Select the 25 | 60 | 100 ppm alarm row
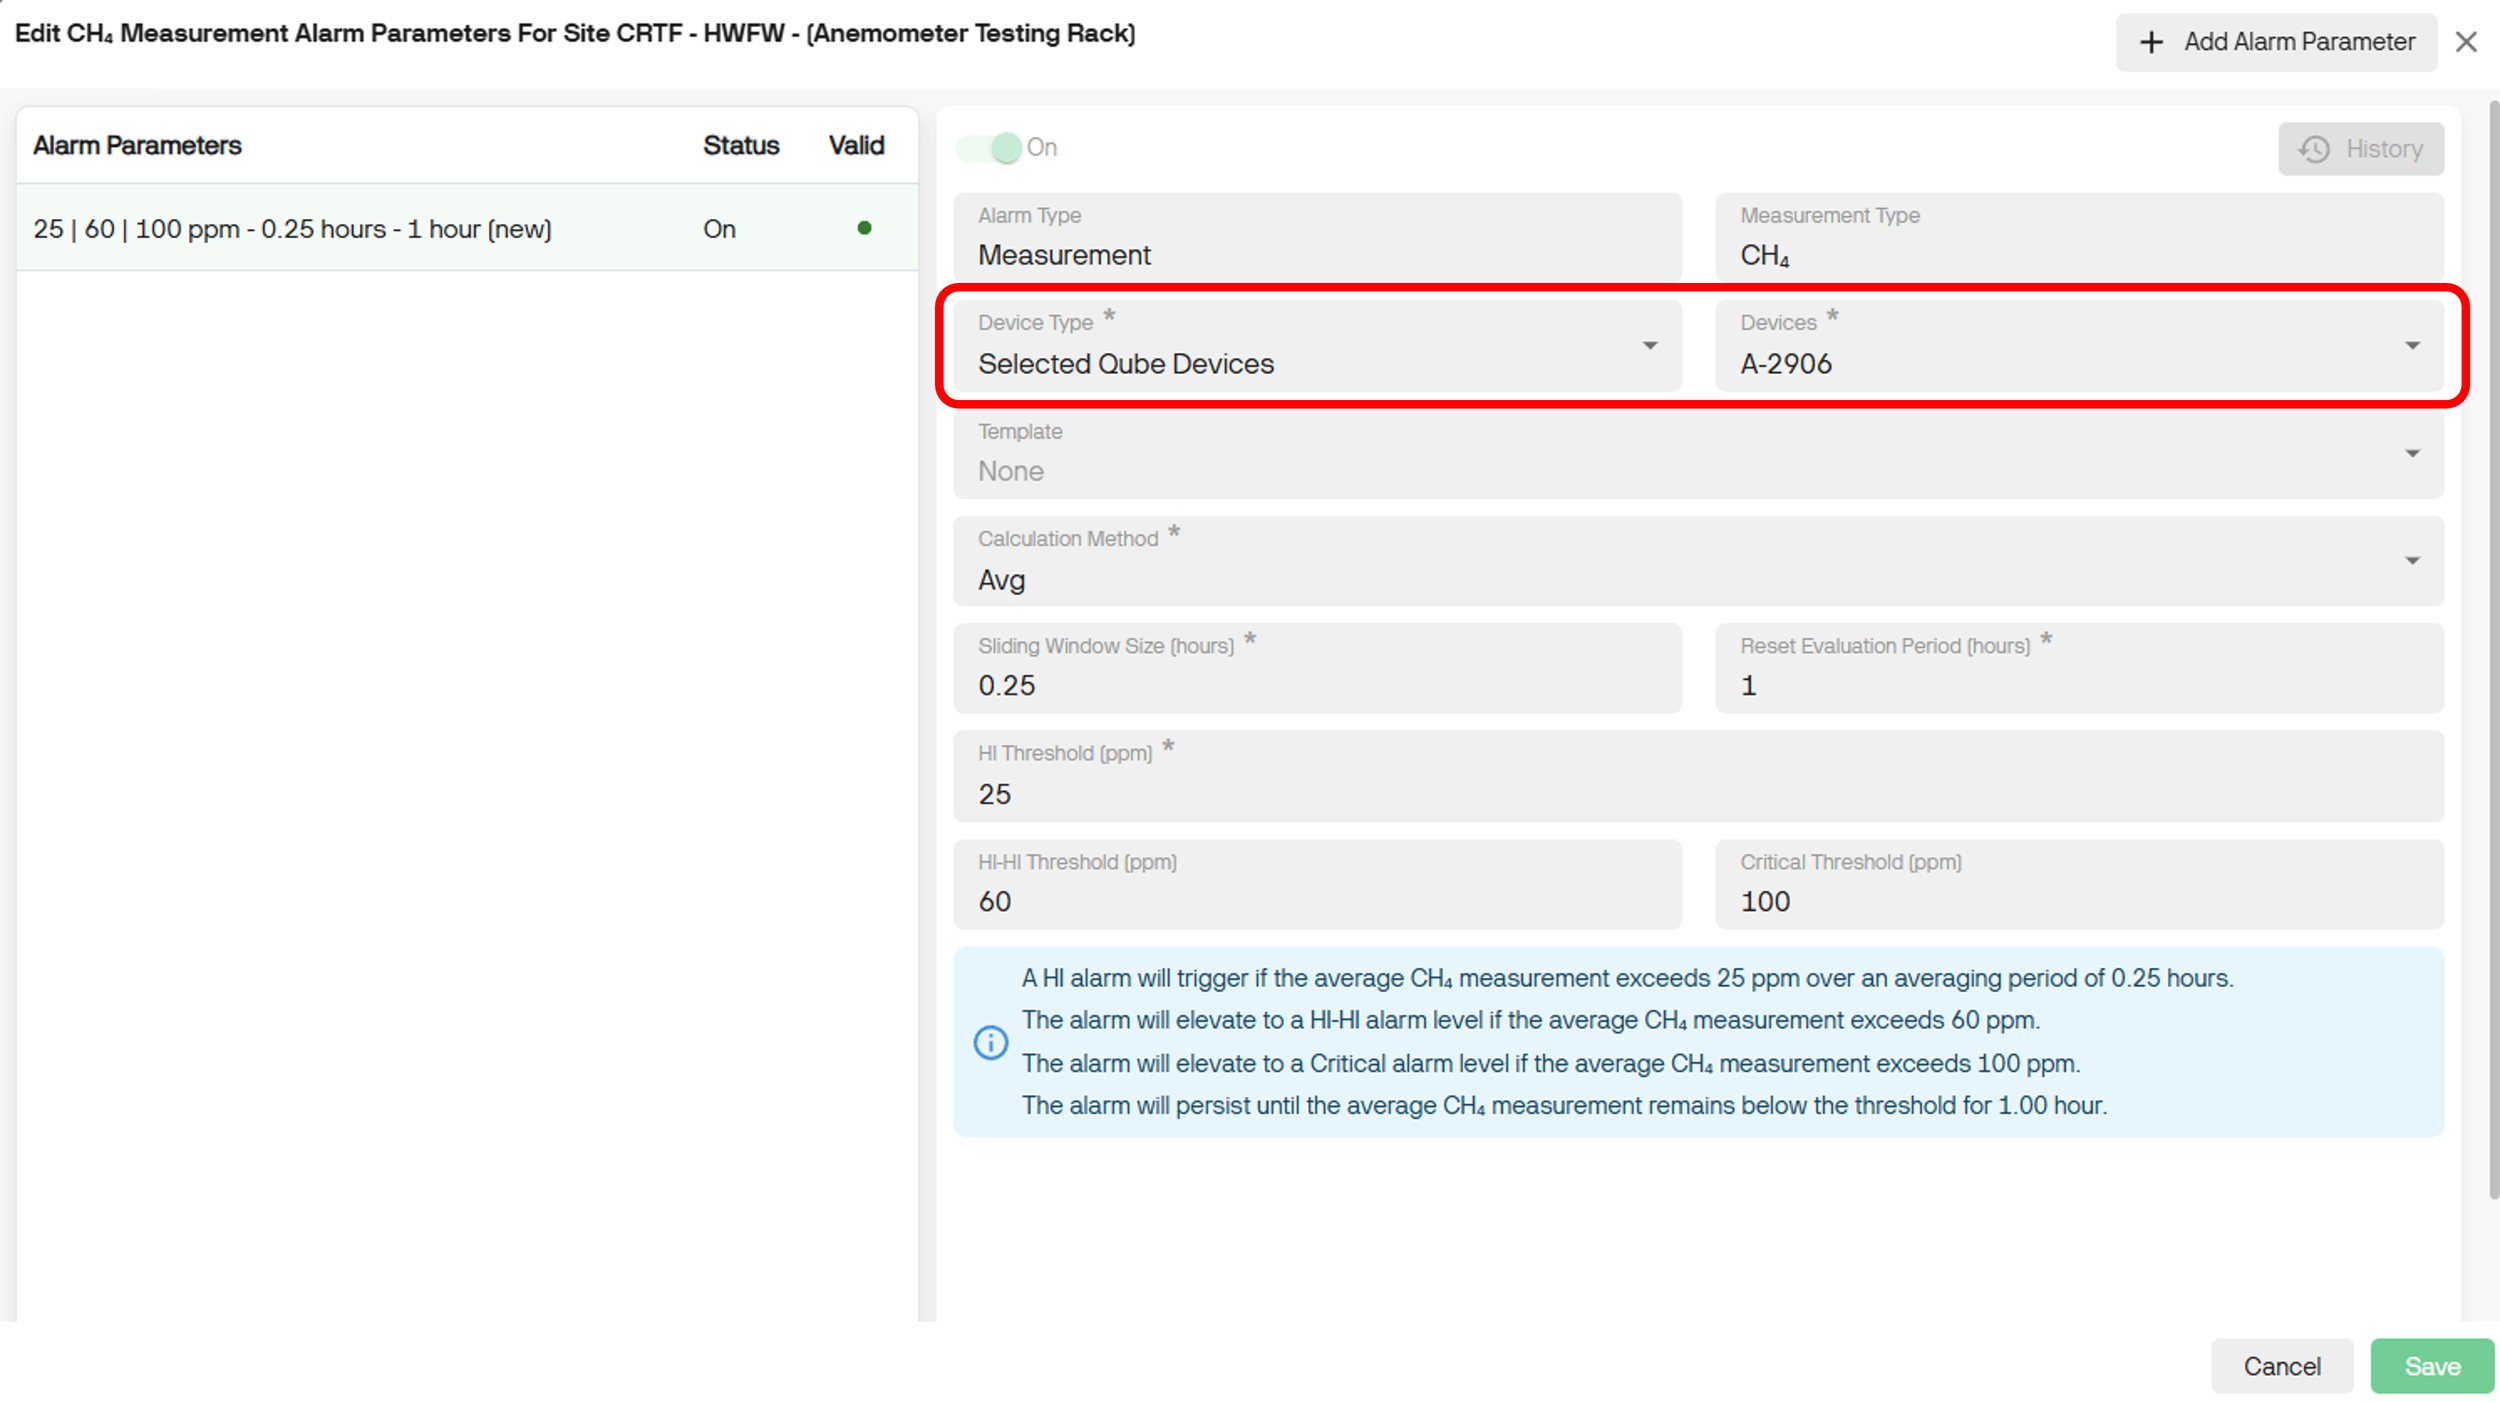The width and height of the screenshot is (2500, 1402). click(292, 229)
